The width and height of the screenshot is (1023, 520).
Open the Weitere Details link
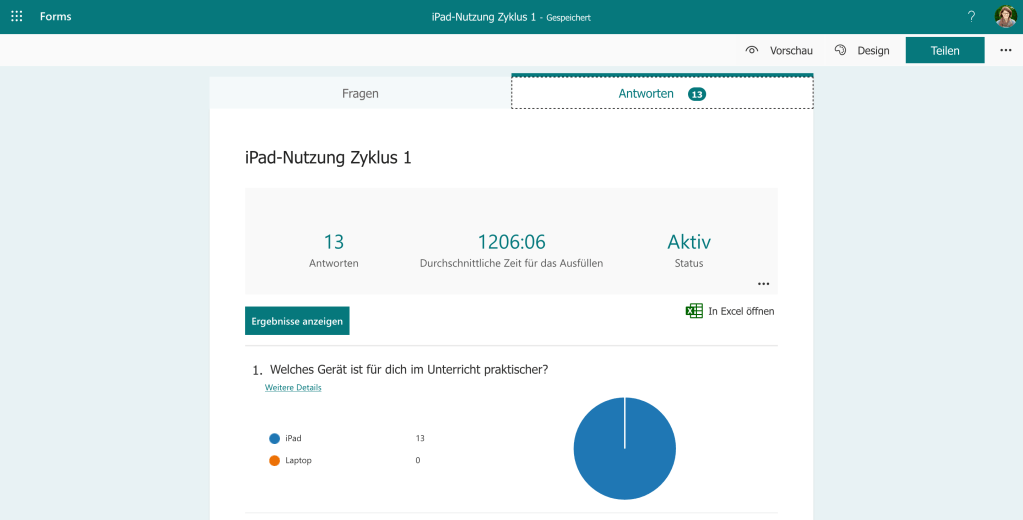[x=293, y=387]
